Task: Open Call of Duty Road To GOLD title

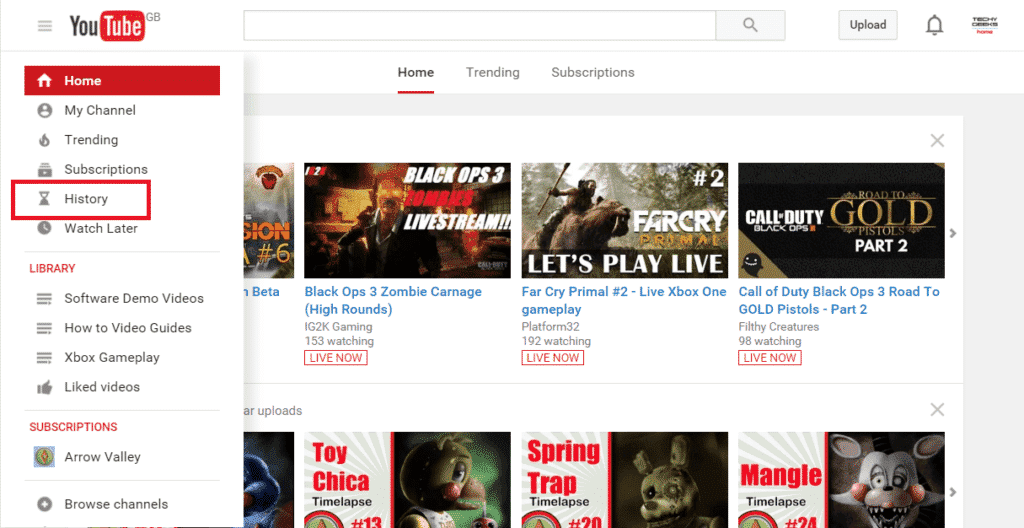Action: tap(839, 300)
